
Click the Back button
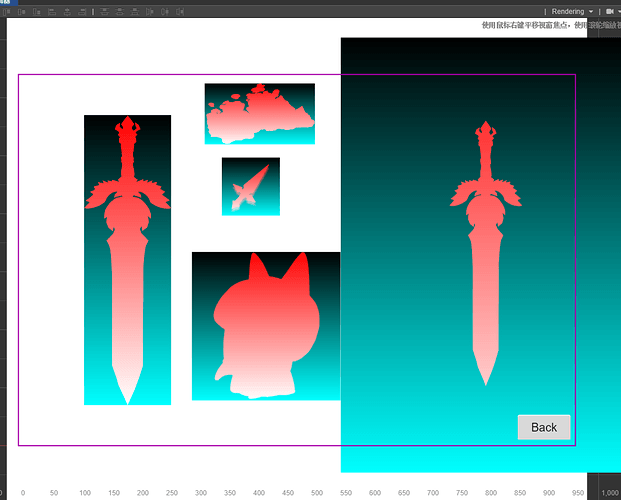click(544, 427)
